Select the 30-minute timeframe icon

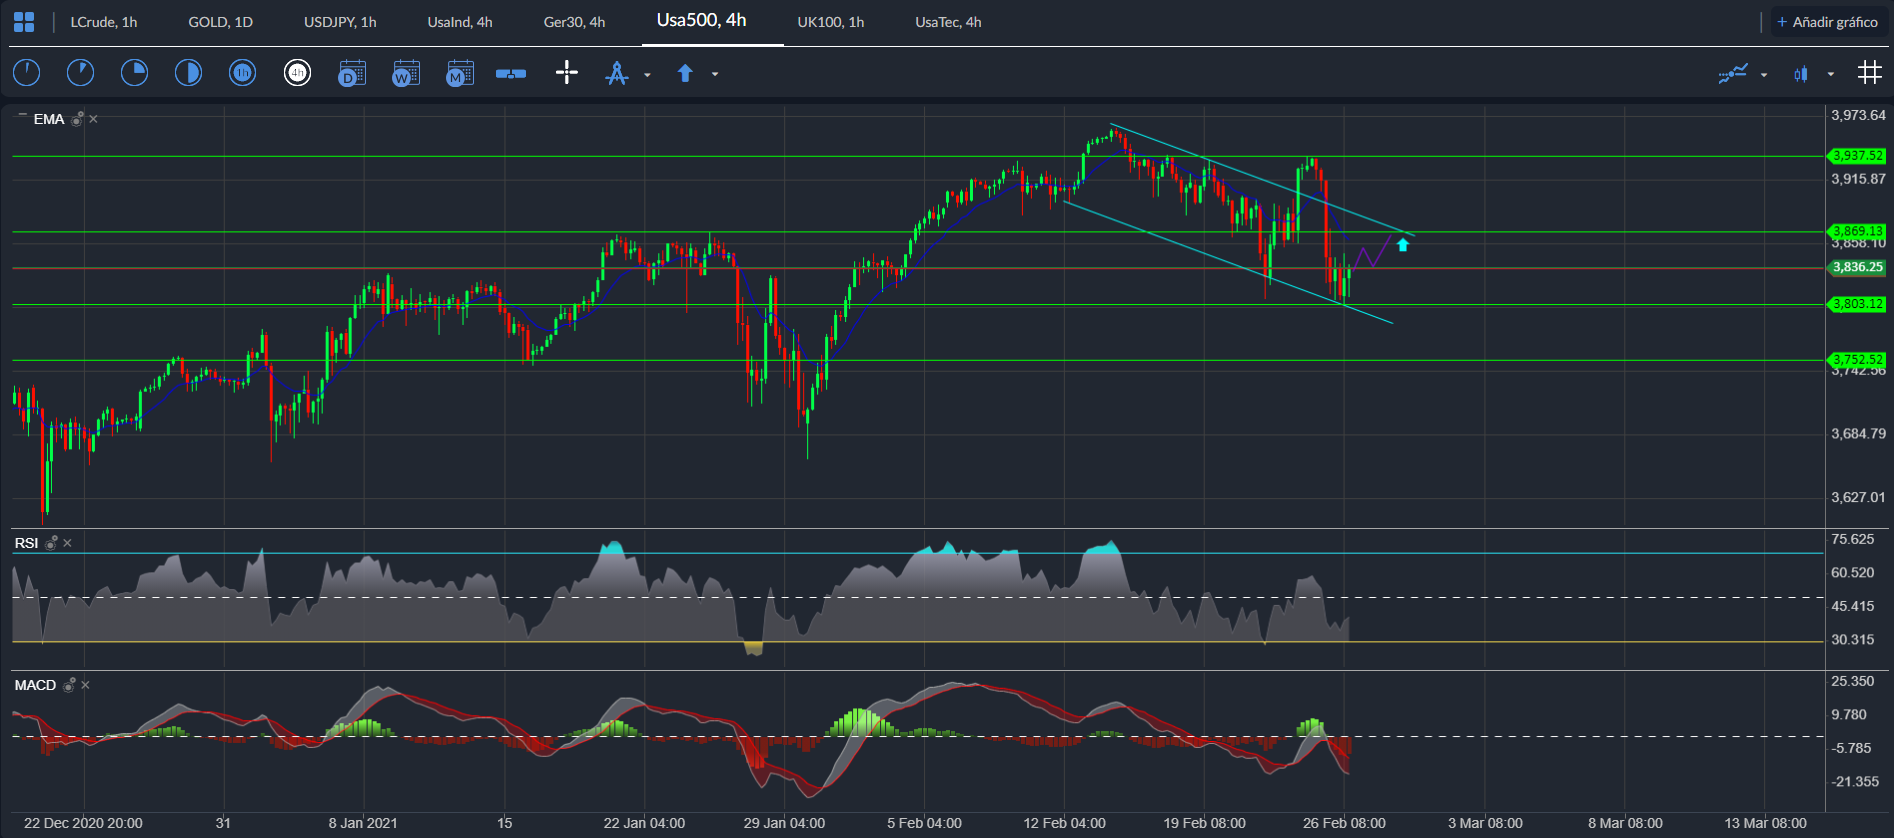(x=188, y=73)
